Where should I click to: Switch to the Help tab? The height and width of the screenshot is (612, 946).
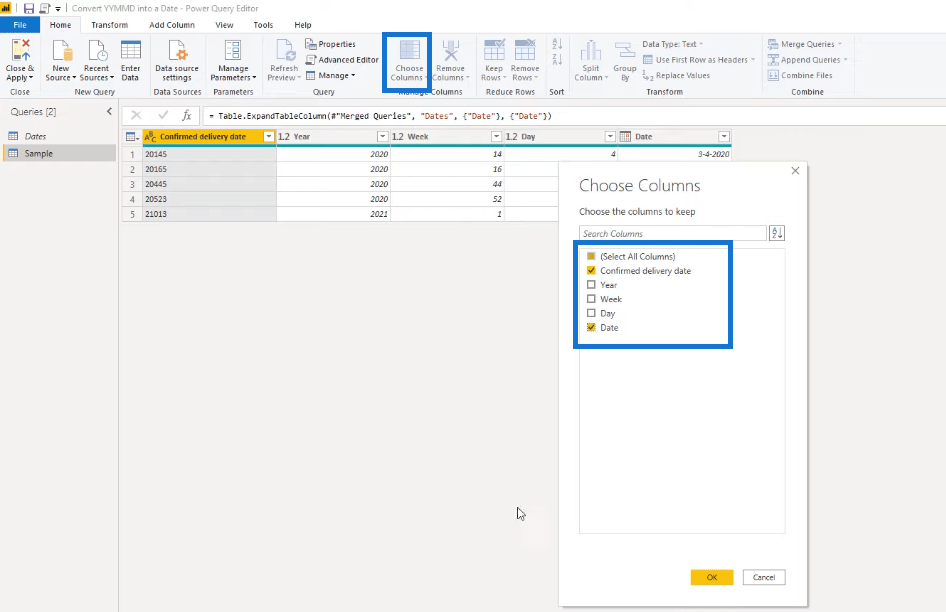(303, 25)
